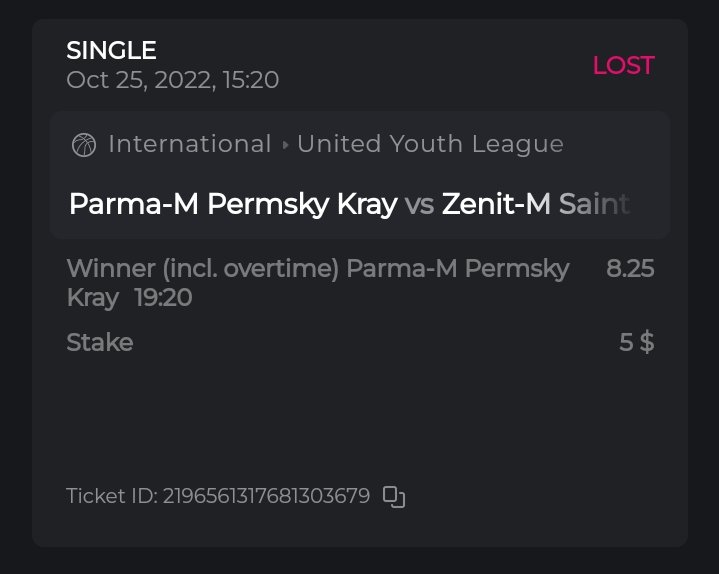Open the International category link
This screenshot has height=574, width=719.
click(x=190, y=145)
